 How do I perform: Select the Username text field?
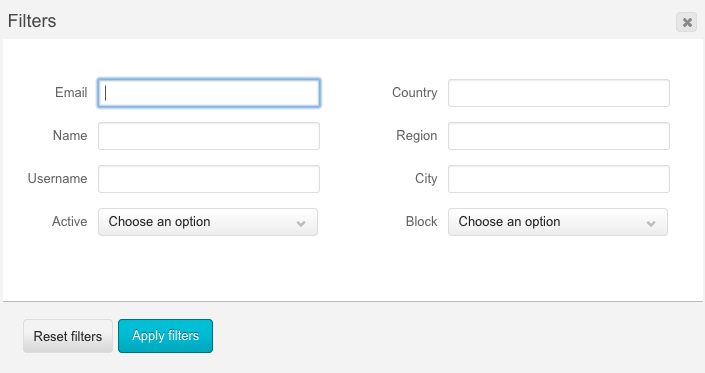pyautogui.click(x=209, y=179)
